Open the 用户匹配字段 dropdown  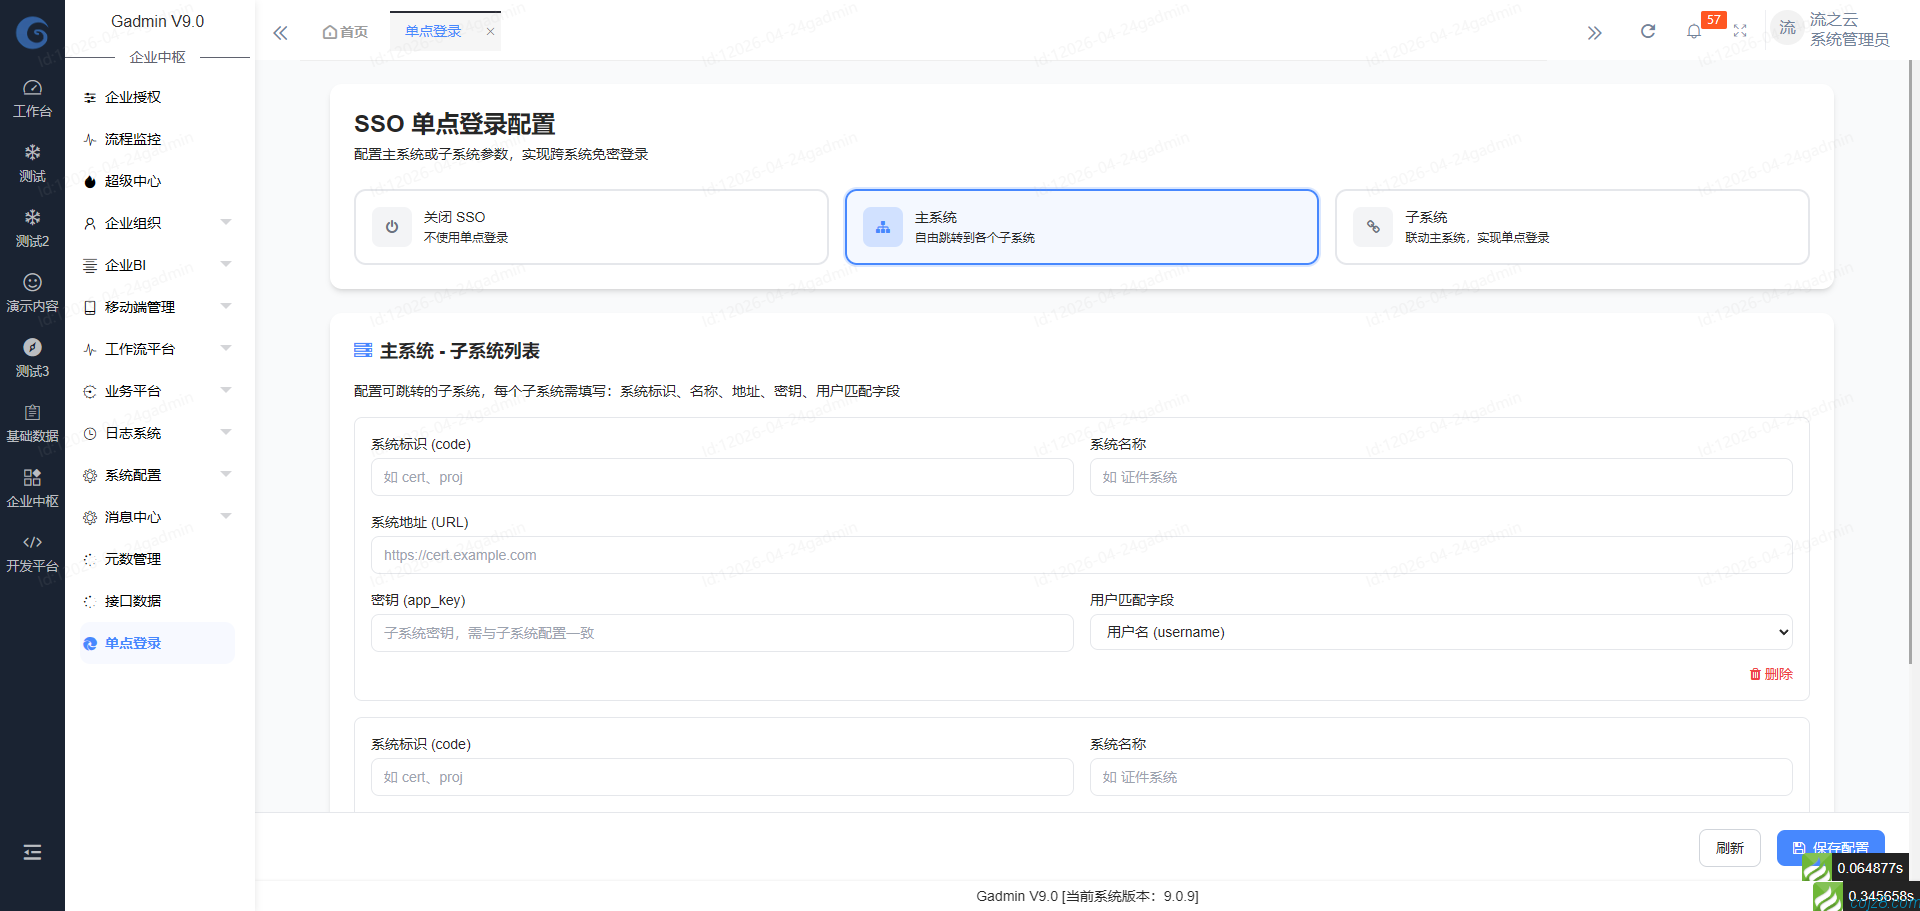point(1440,632)
